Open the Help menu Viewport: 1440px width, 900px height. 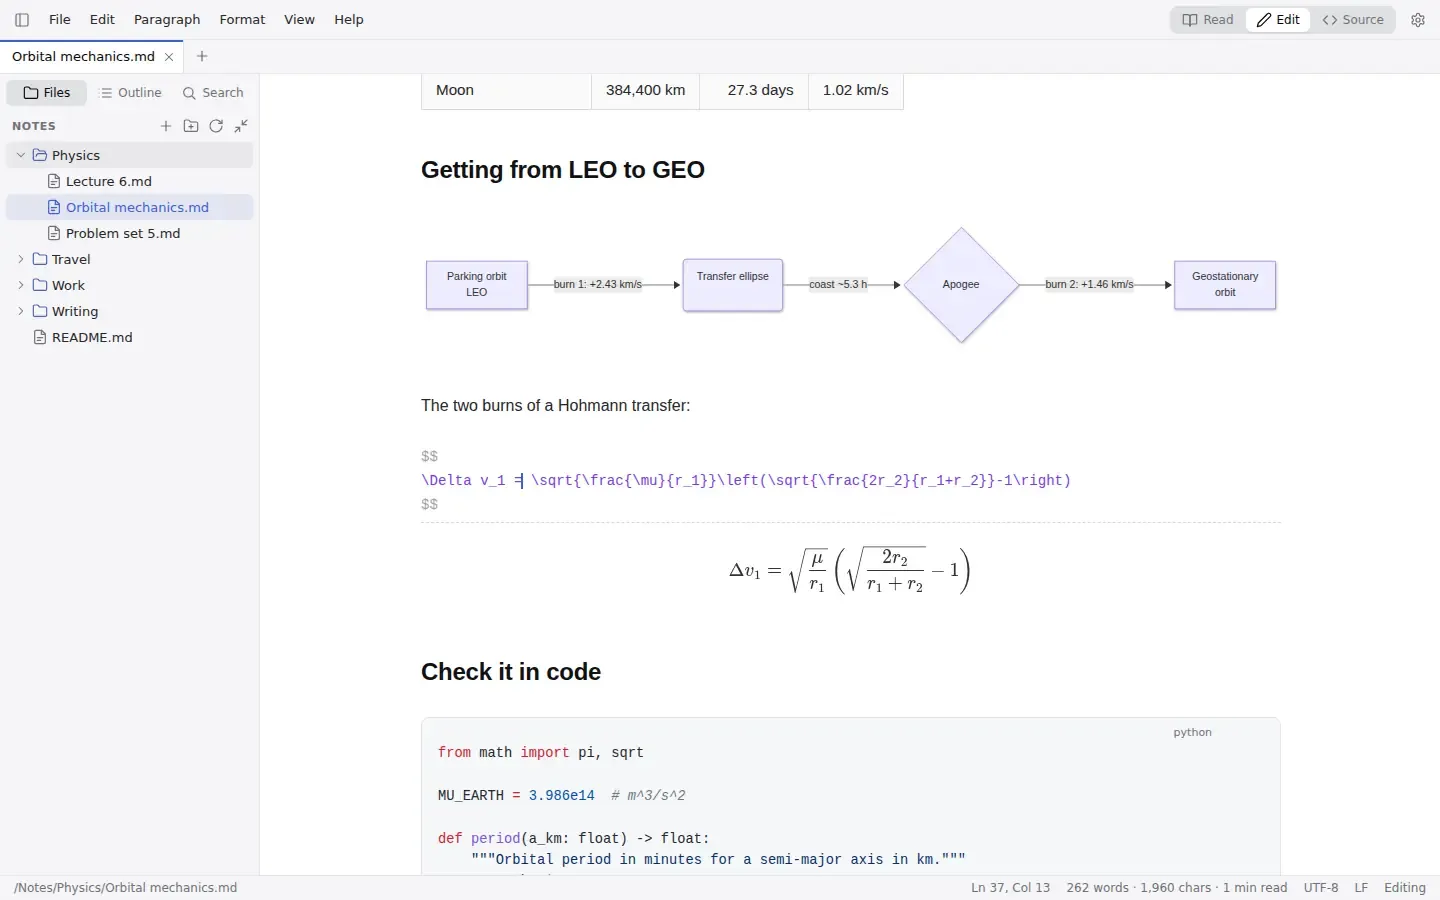tap(349, 20)
